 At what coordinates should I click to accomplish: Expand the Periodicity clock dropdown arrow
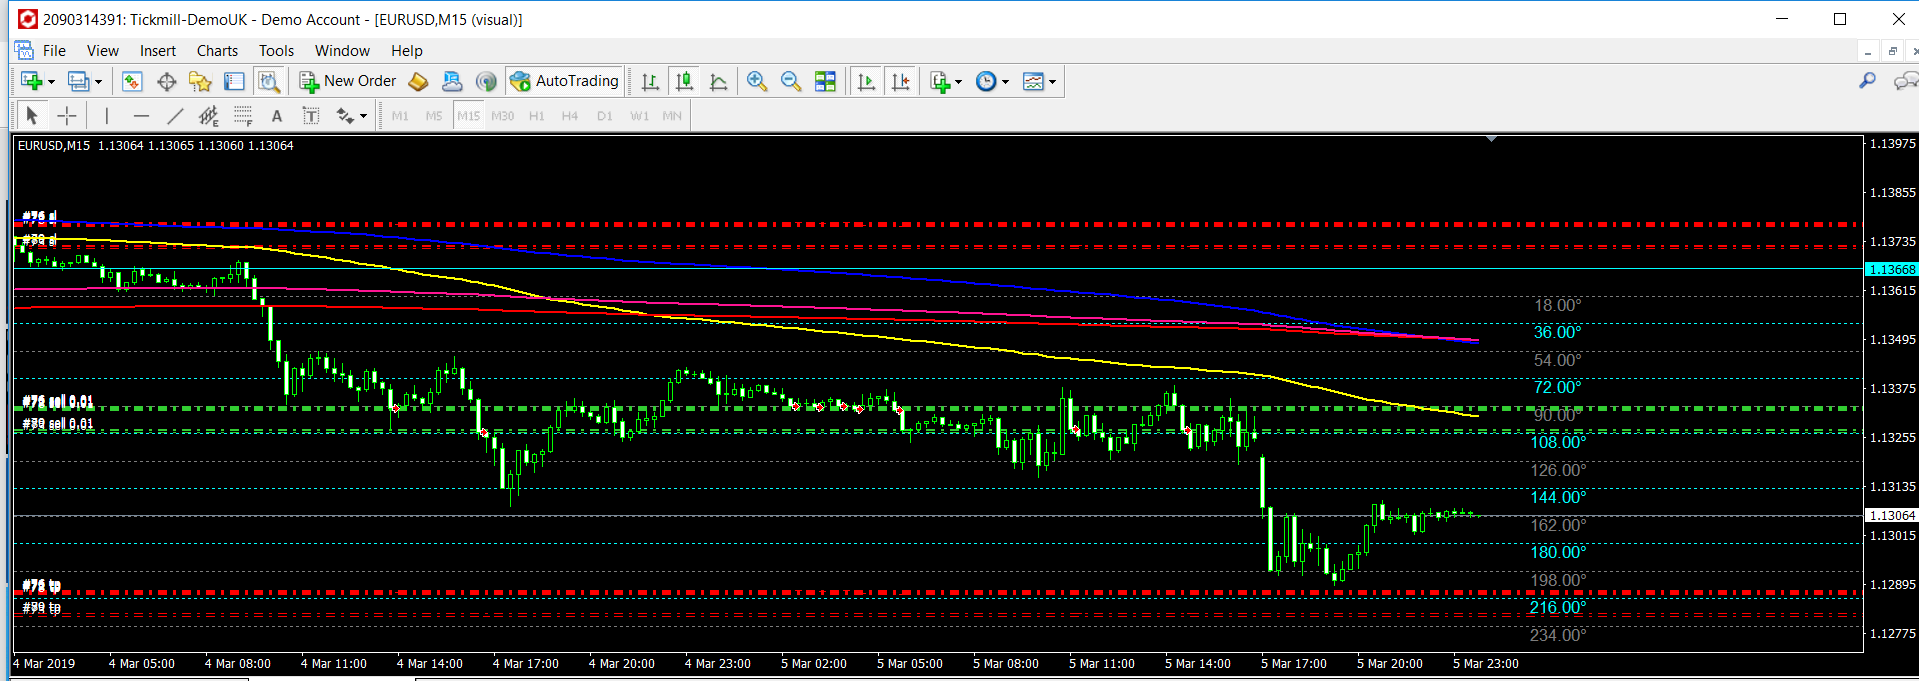[1005, 82]
